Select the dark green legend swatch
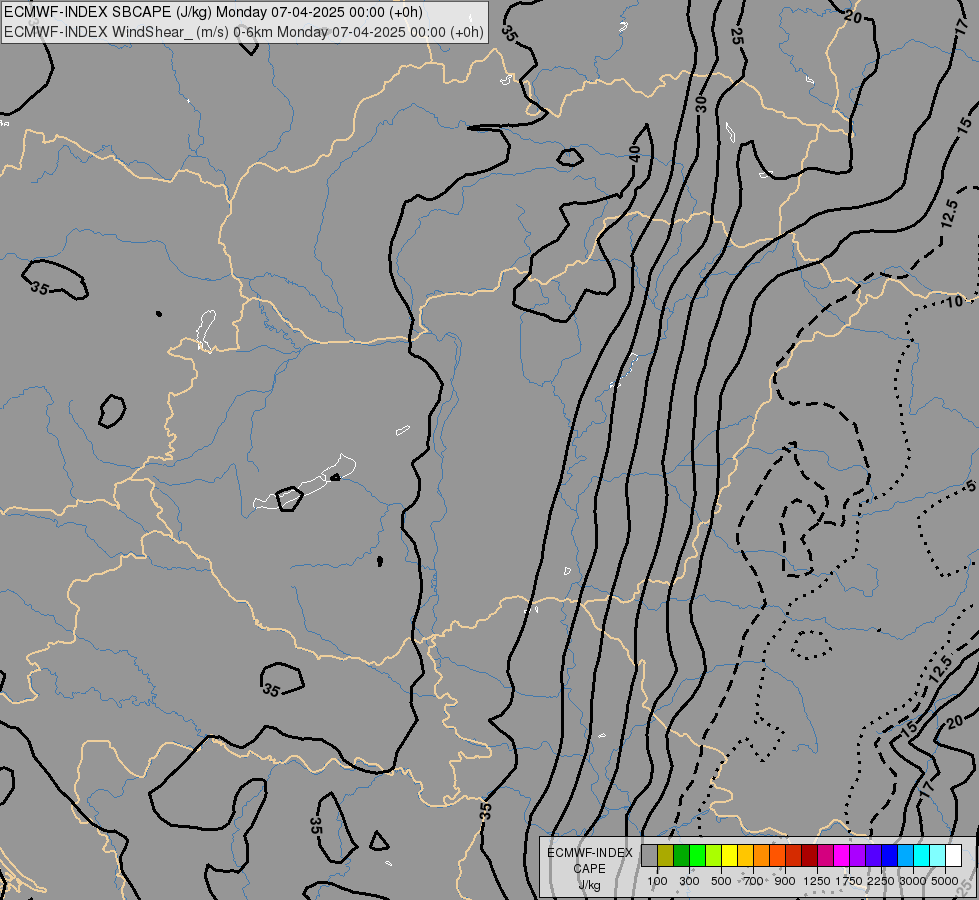 coord(681,855)
